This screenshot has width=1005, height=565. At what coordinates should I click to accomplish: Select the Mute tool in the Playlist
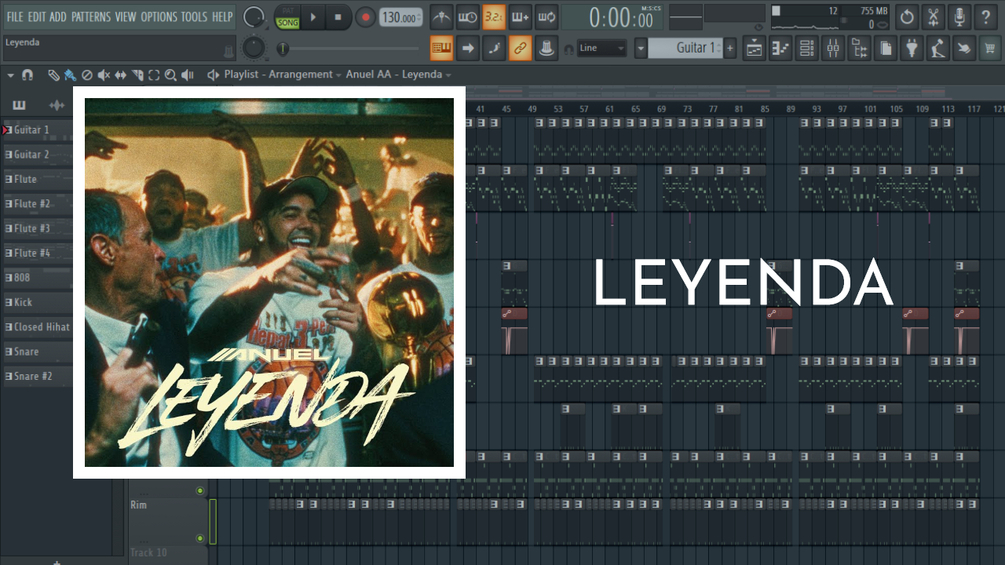[x=103, y=75]
